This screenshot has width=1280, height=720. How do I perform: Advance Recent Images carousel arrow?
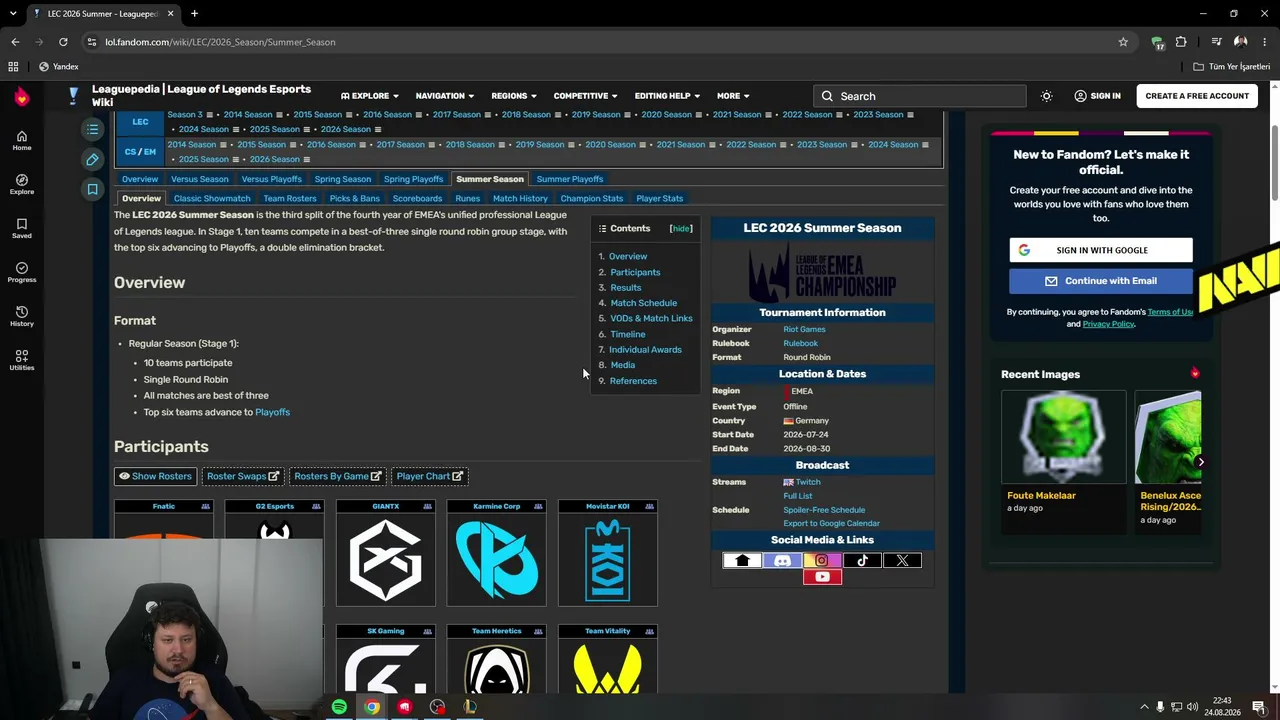pos(1200,462)
